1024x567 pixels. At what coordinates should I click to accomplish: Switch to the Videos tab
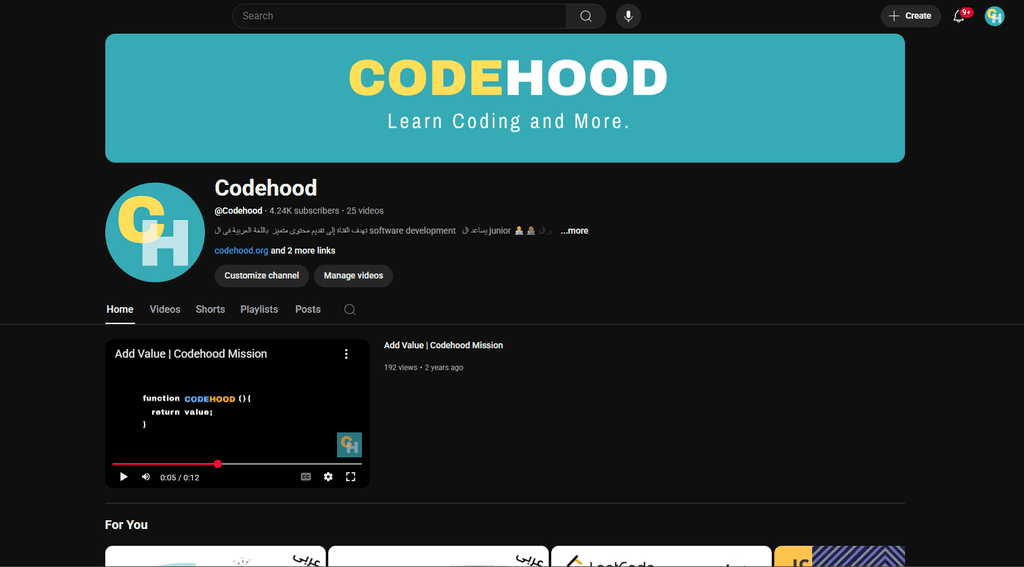(x=165, y=310)
